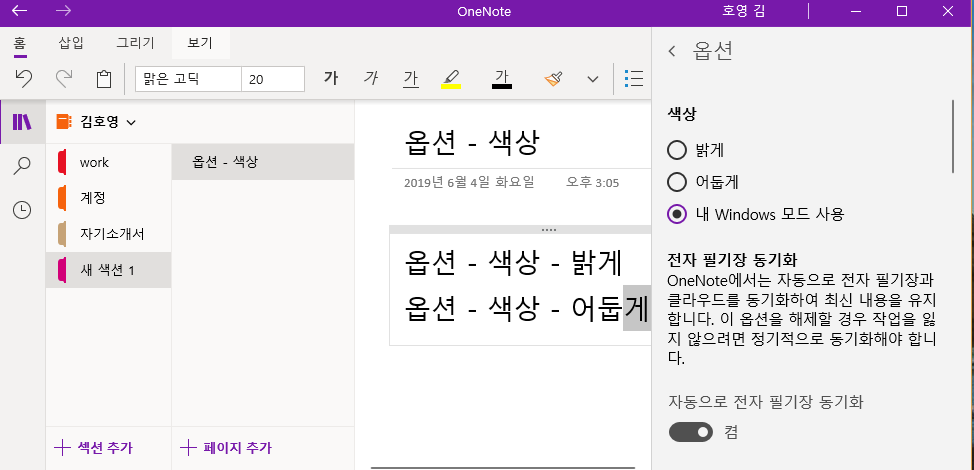
Task: Click the back arrow in title bar
Action: pos(19,11)
